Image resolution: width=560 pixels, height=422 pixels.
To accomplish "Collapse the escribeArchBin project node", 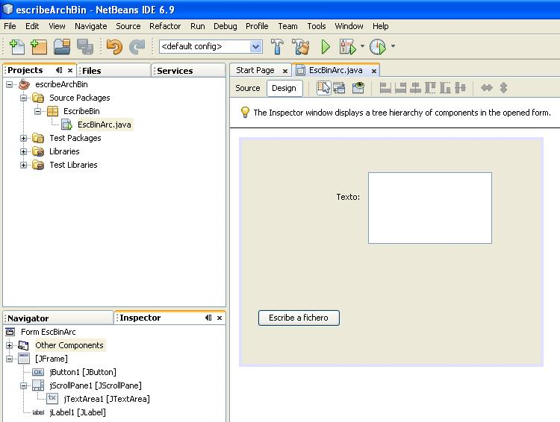I will click(x=10, y=85).
